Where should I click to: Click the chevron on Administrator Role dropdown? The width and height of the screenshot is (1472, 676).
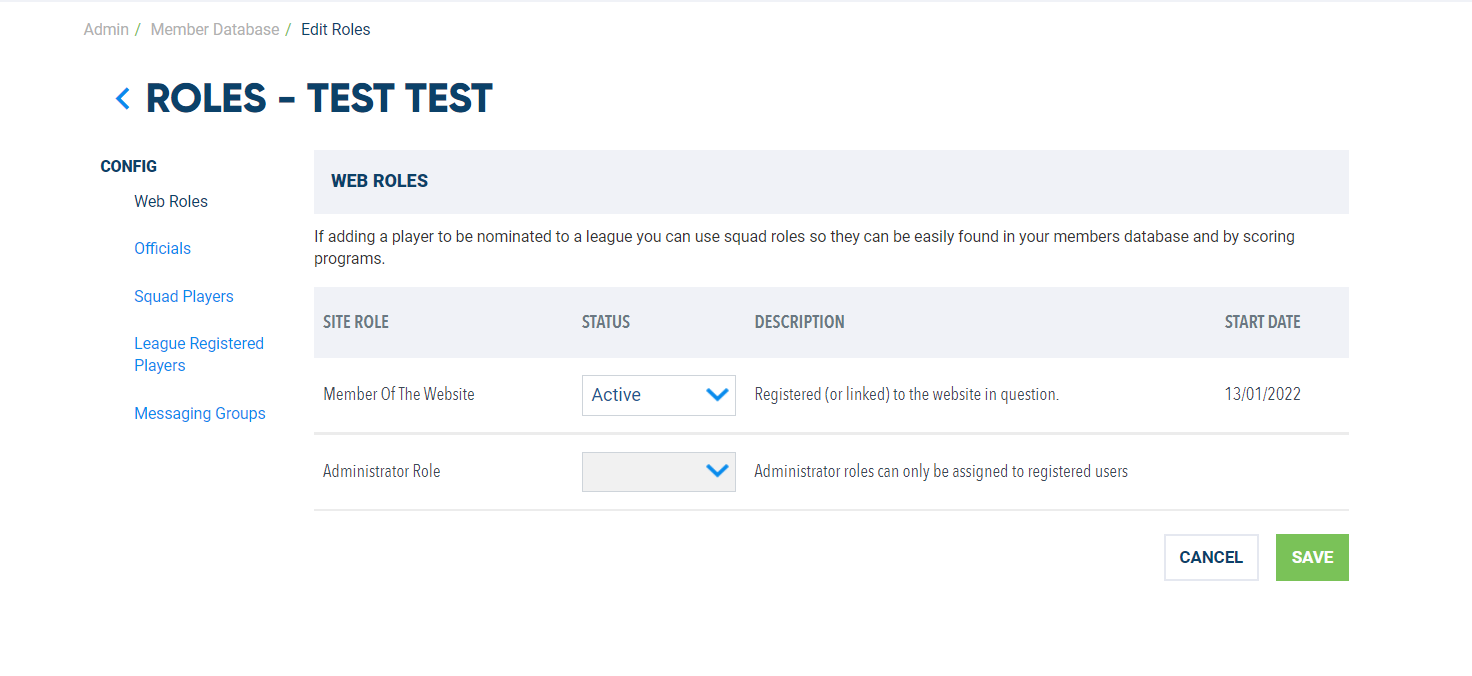[x=717, y=471]
